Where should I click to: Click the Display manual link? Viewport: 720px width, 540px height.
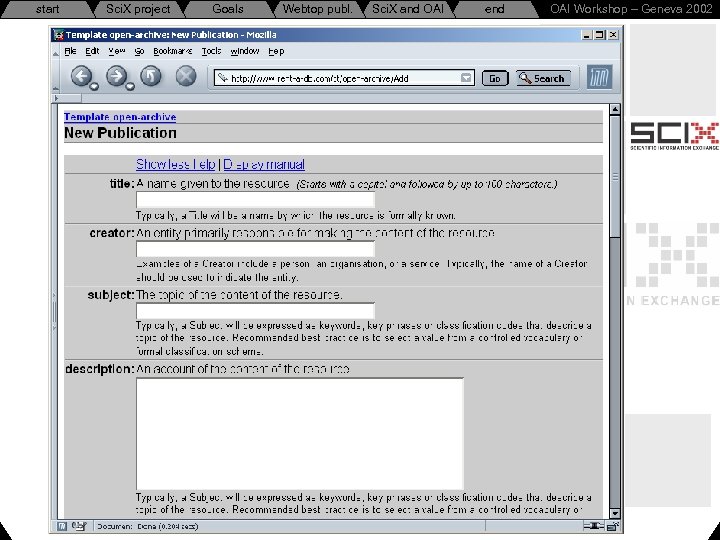(x=264, y=164)
